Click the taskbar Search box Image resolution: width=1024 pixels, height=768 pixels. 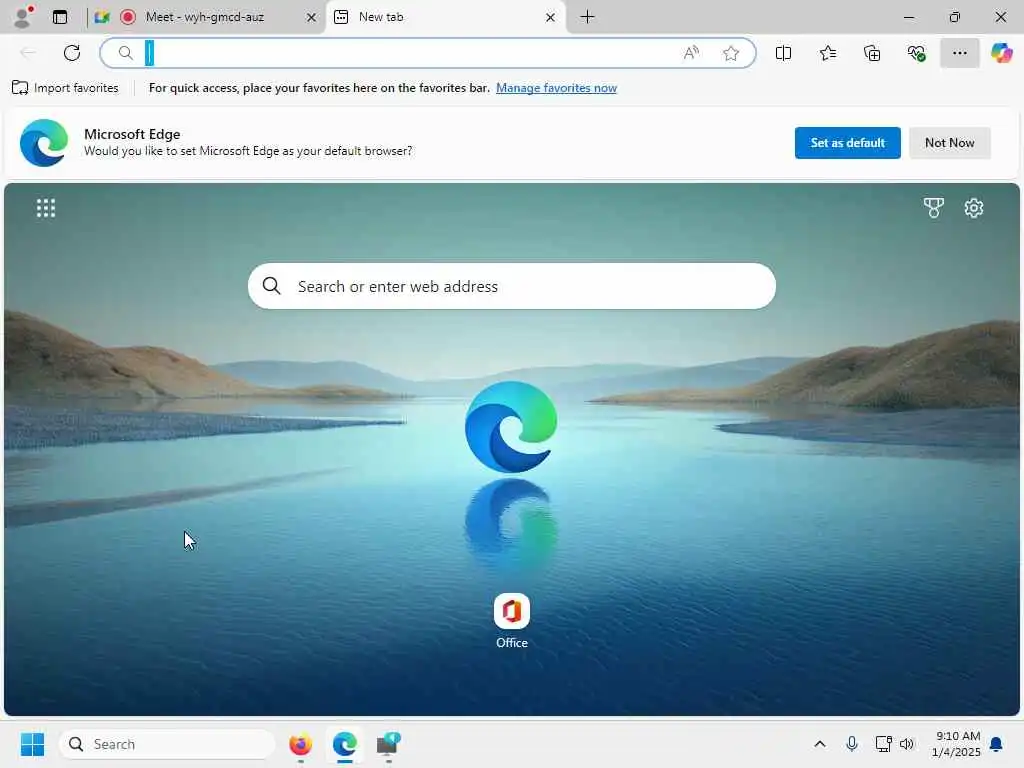point(167,744)
